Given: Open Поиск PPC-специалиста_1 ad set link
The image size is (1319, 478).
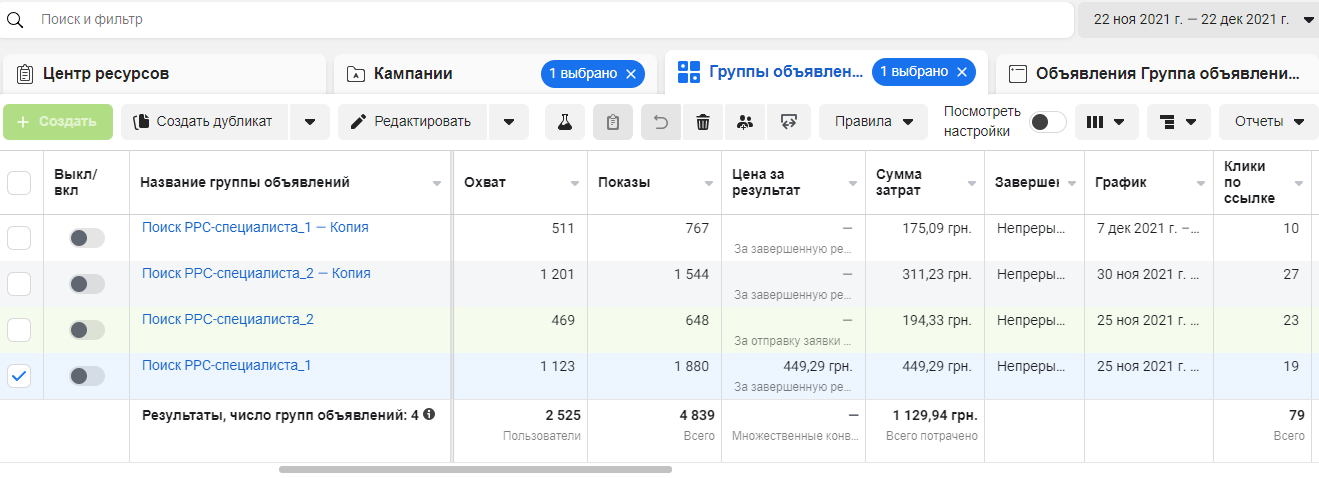Looking at the screenshot, I should [227, 365].
